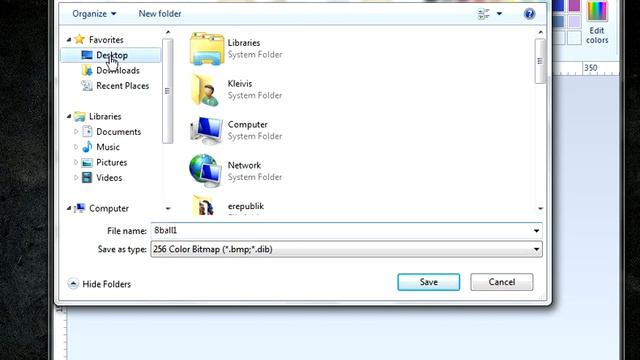The height and width of the screenshot is (360, 640).
Task: Click the file list scrollbar thumb
Action: coord(540,61)
